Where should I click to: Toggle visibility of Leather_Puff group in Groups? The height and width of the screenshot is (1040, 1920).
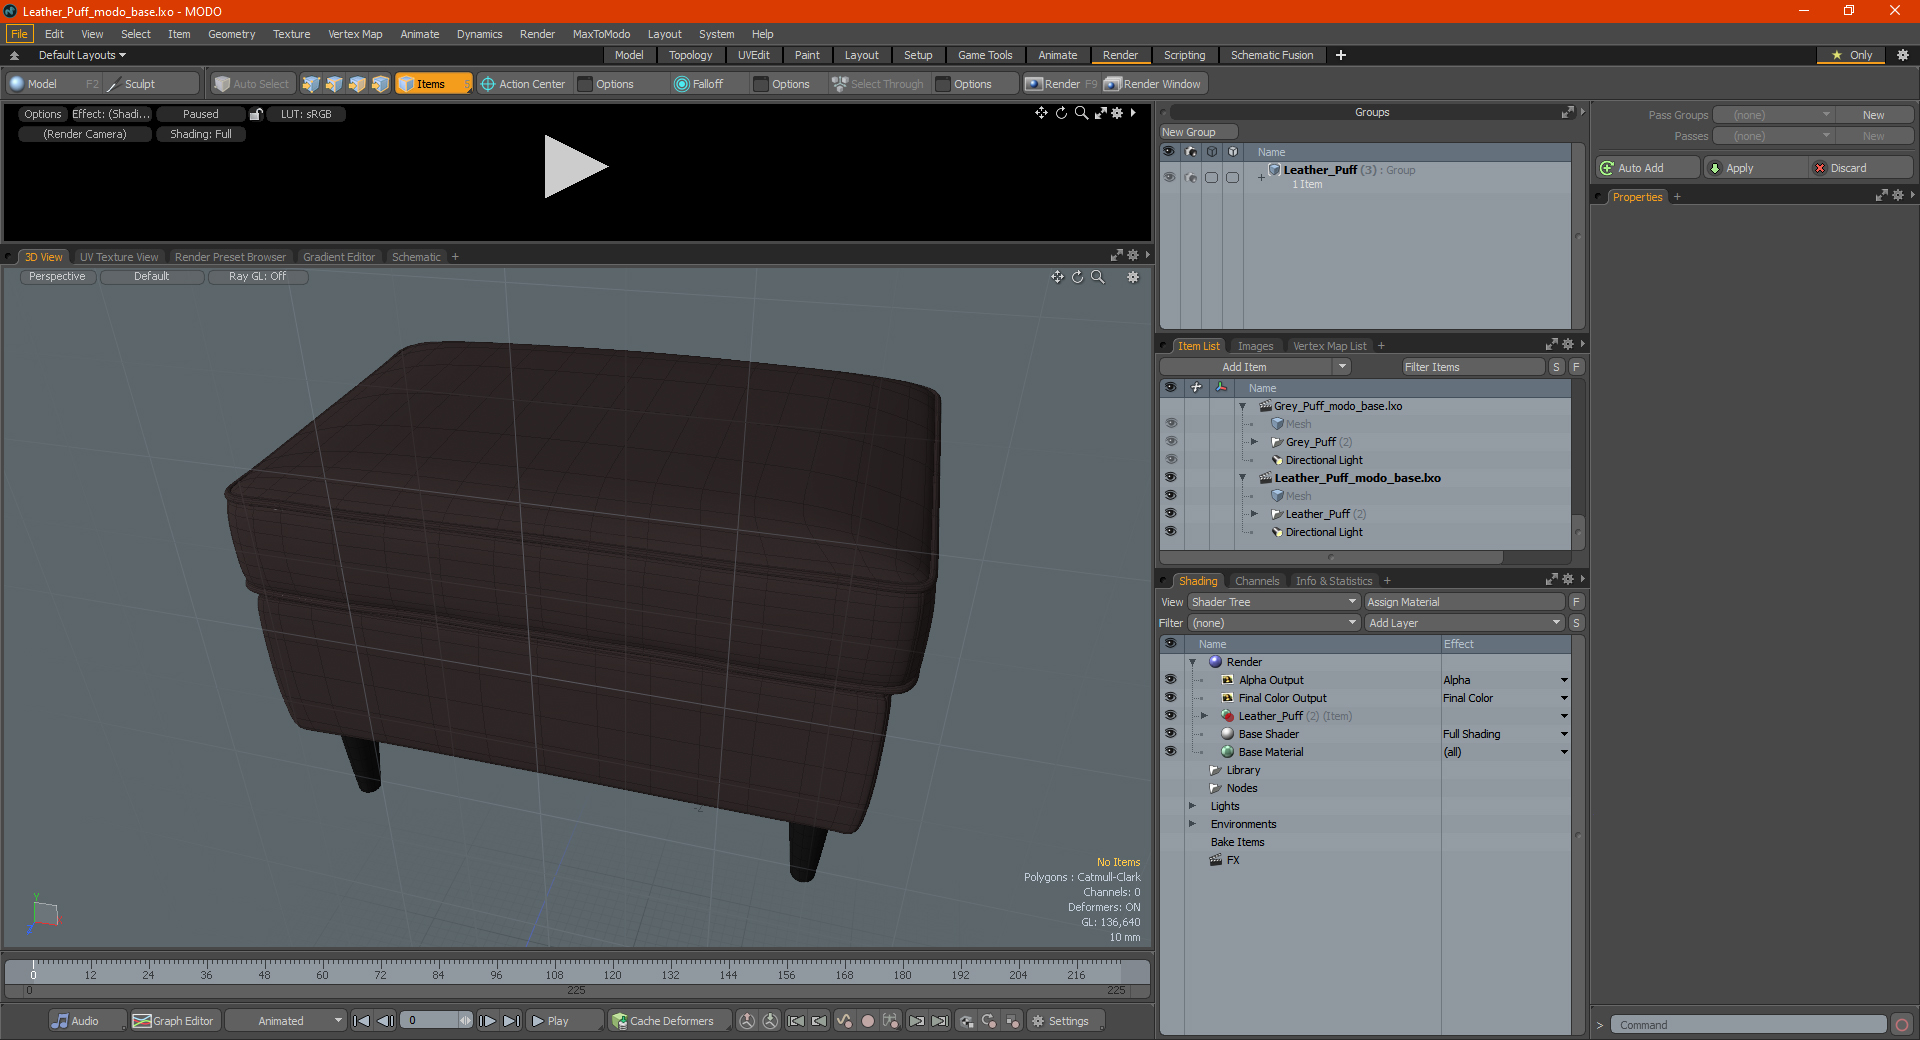[x=1169, y=177]
